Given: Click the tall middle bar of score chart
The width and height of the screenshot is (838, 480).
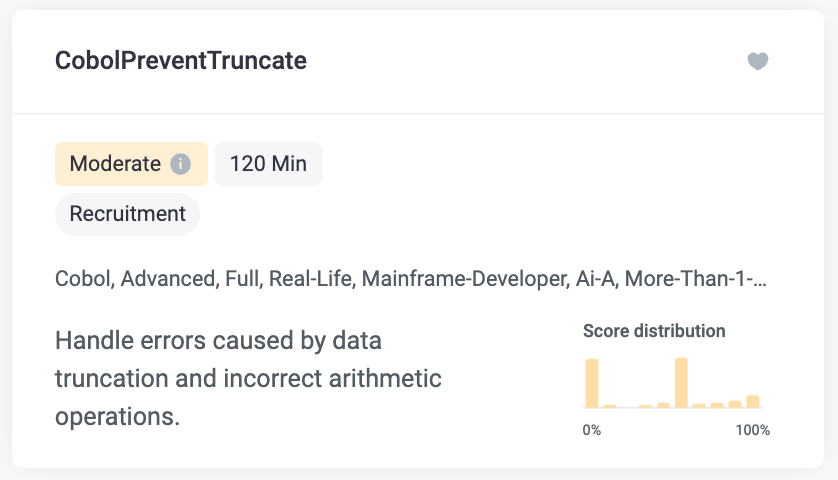Looking at the screenshot, I should point(681,383).
